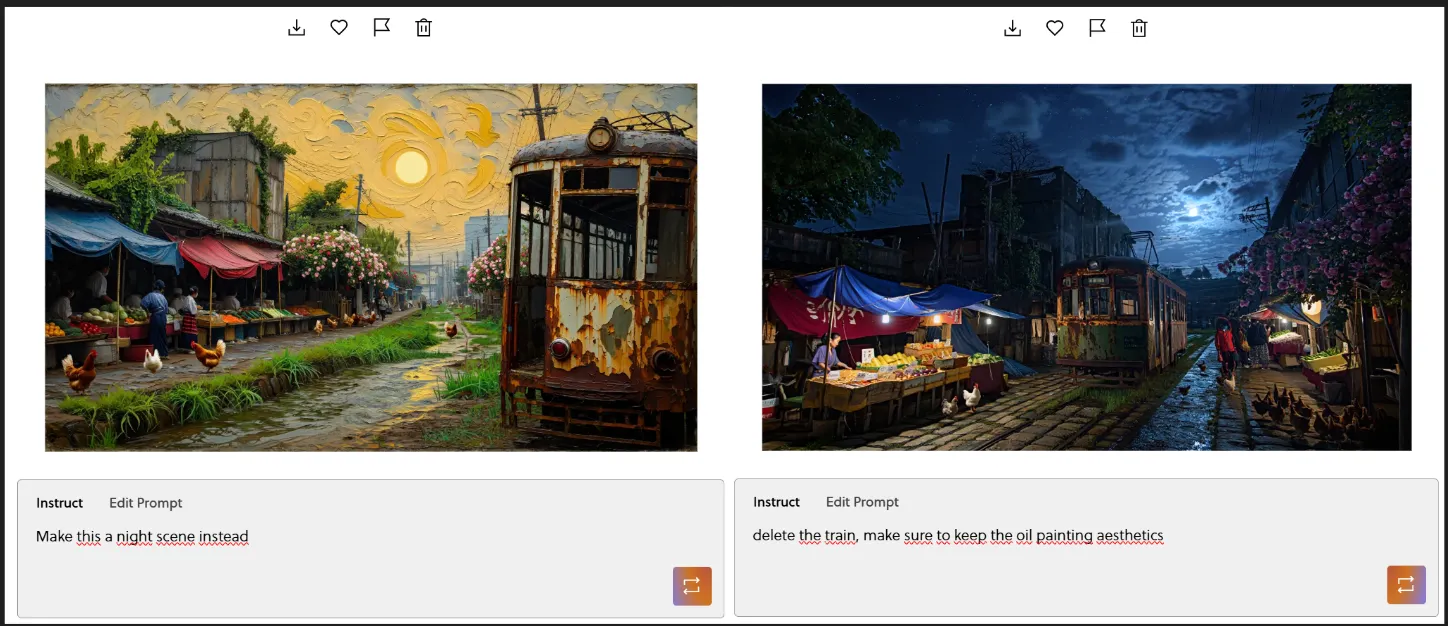Select the Instruct tab under left image
Image resolution: width=1448 pixels, height=626 pixels.
pos(60,503)
